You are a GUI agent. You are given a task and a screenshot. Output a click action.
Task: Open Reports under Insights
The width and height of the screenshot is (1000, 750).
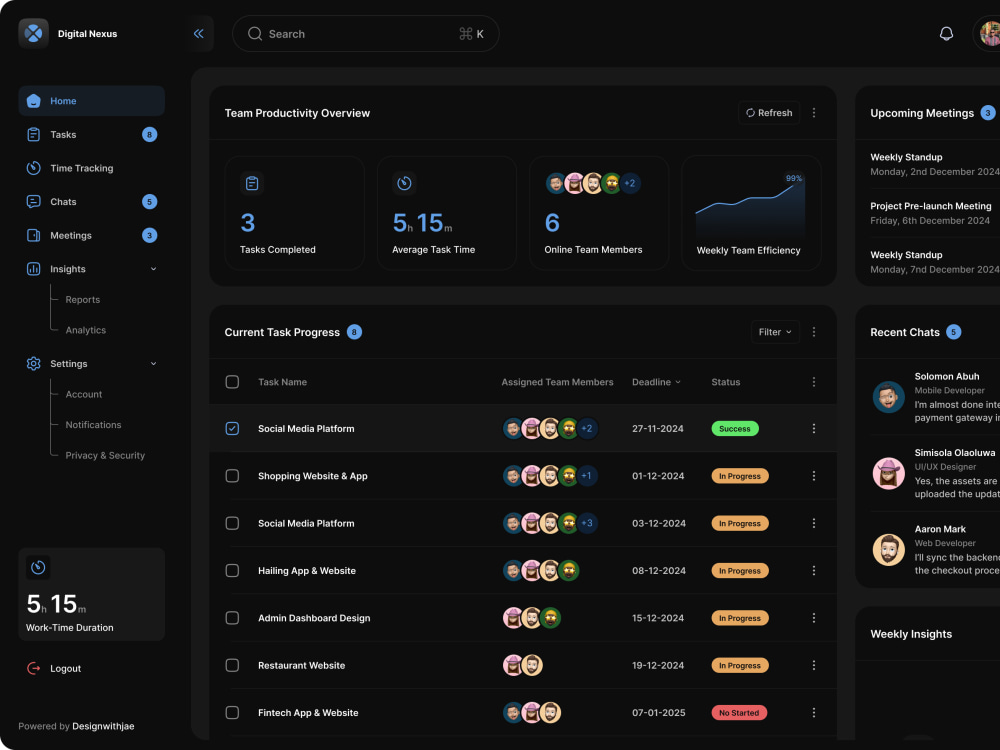tap(83, 300)
